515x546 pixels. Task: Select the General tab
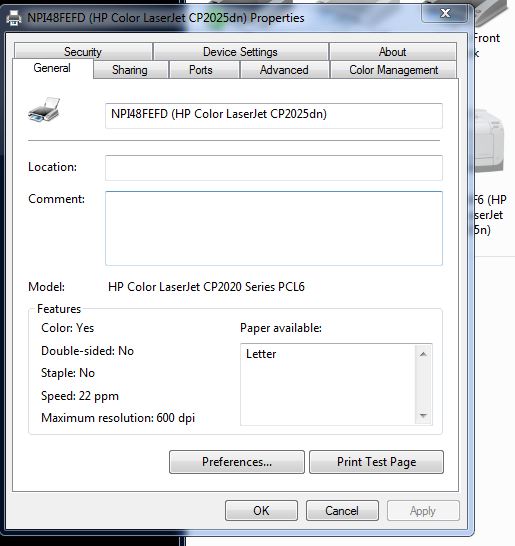[52, 68]
